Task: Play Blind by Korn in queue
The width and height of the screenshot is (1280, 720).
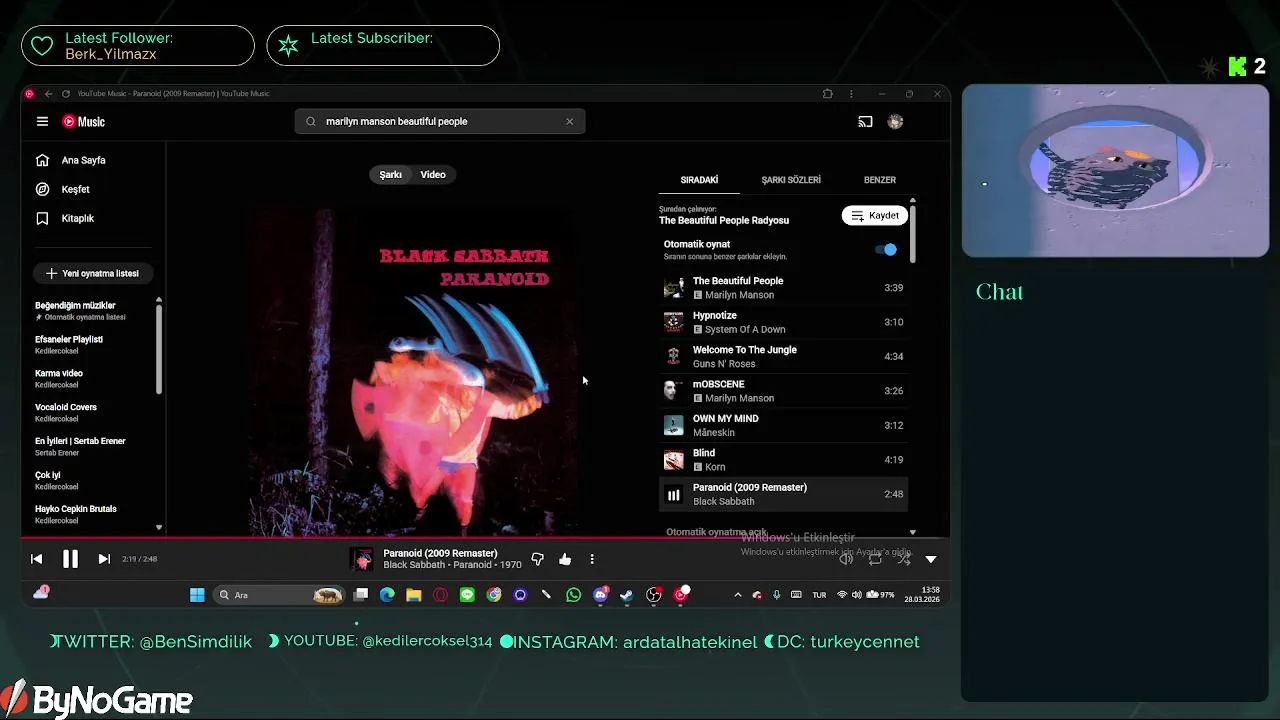Action: 783,460
